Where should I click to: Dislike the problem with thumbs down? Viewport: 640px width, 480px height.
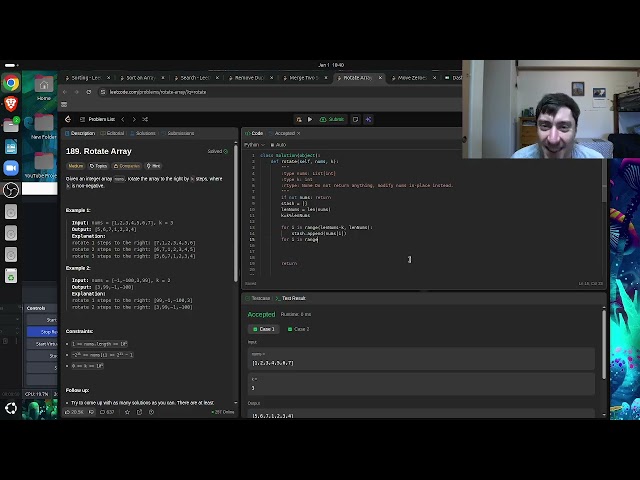click(x=91, y=412)
